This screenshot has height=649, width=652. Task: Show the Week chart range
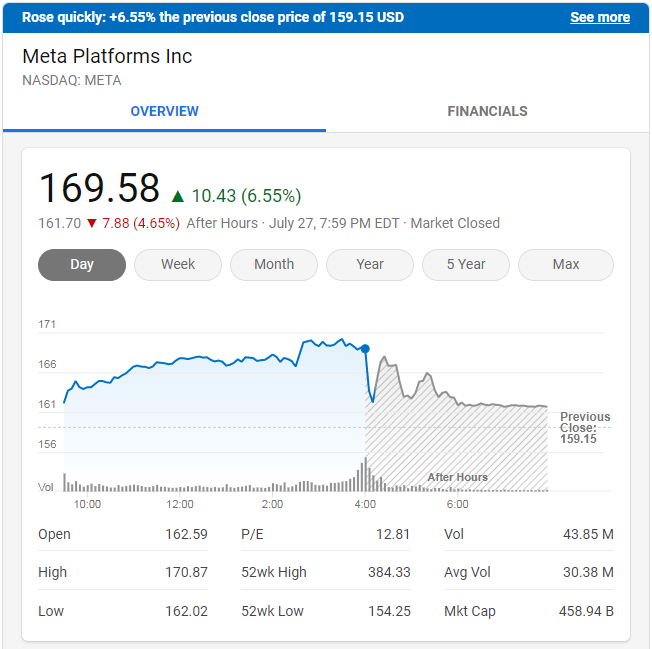[178, 265]
